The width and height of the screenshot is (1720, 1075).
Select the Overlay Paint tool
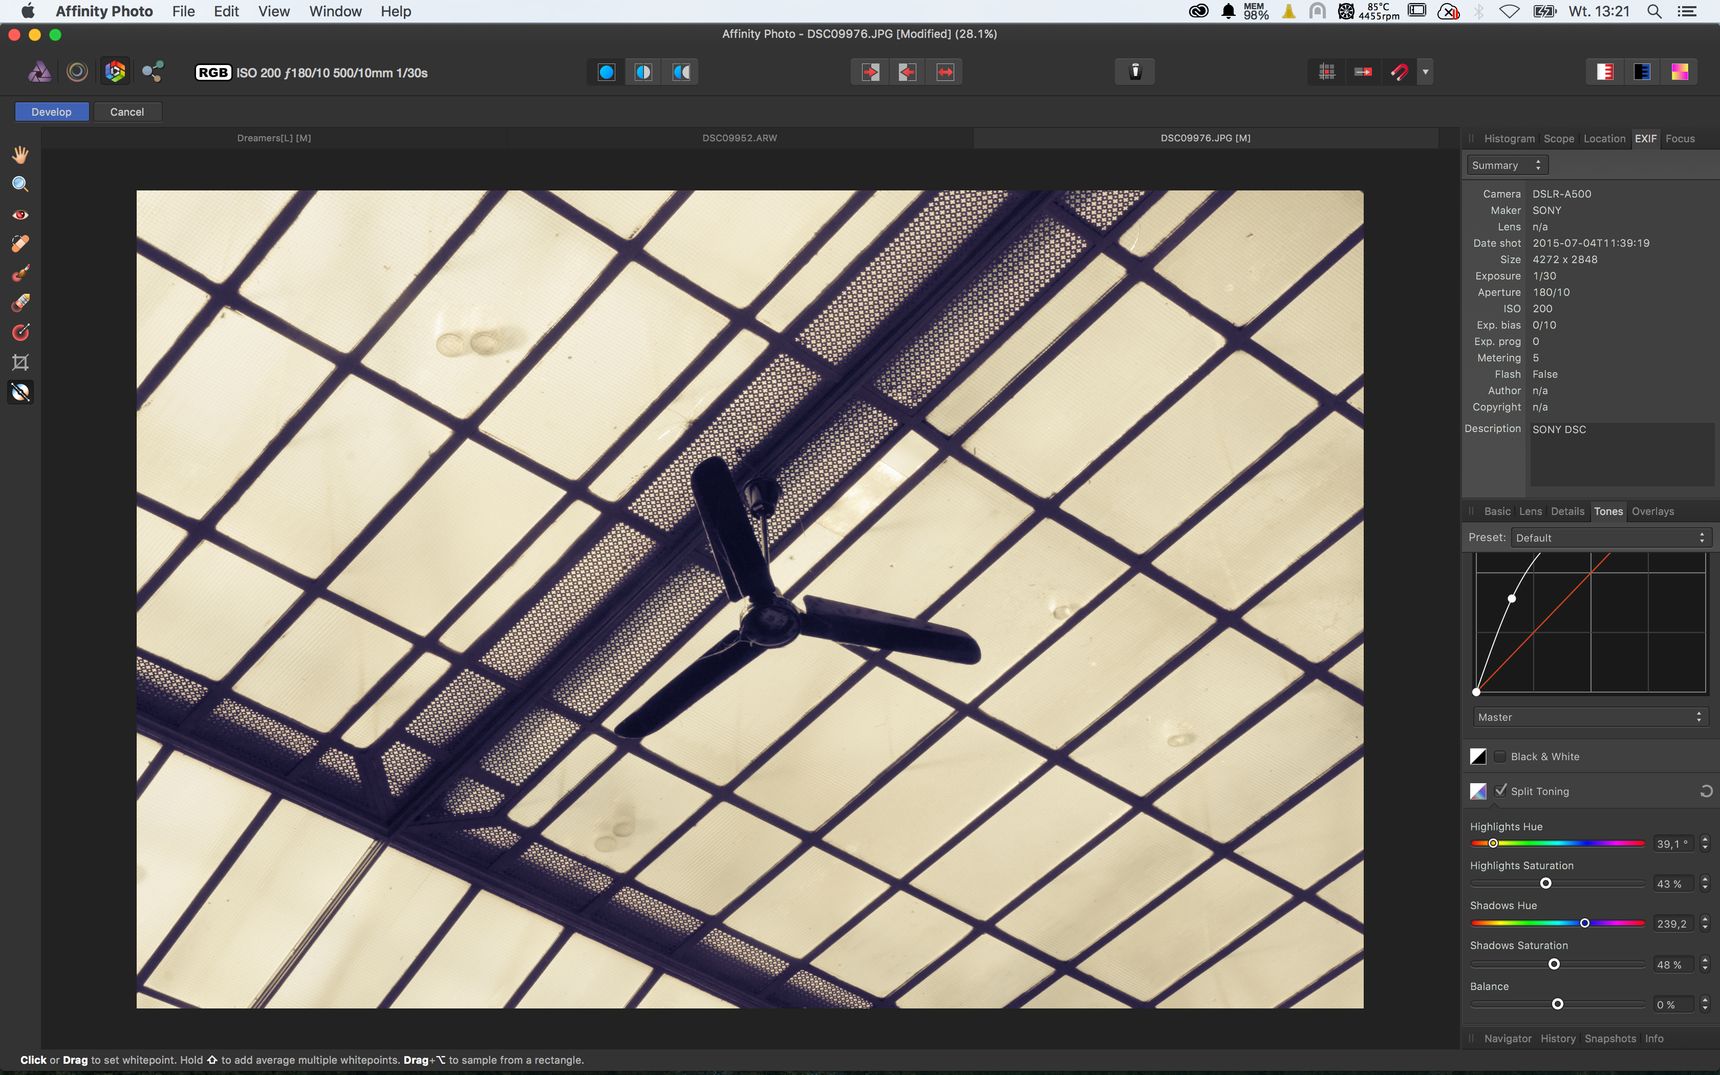coord(20,273)
